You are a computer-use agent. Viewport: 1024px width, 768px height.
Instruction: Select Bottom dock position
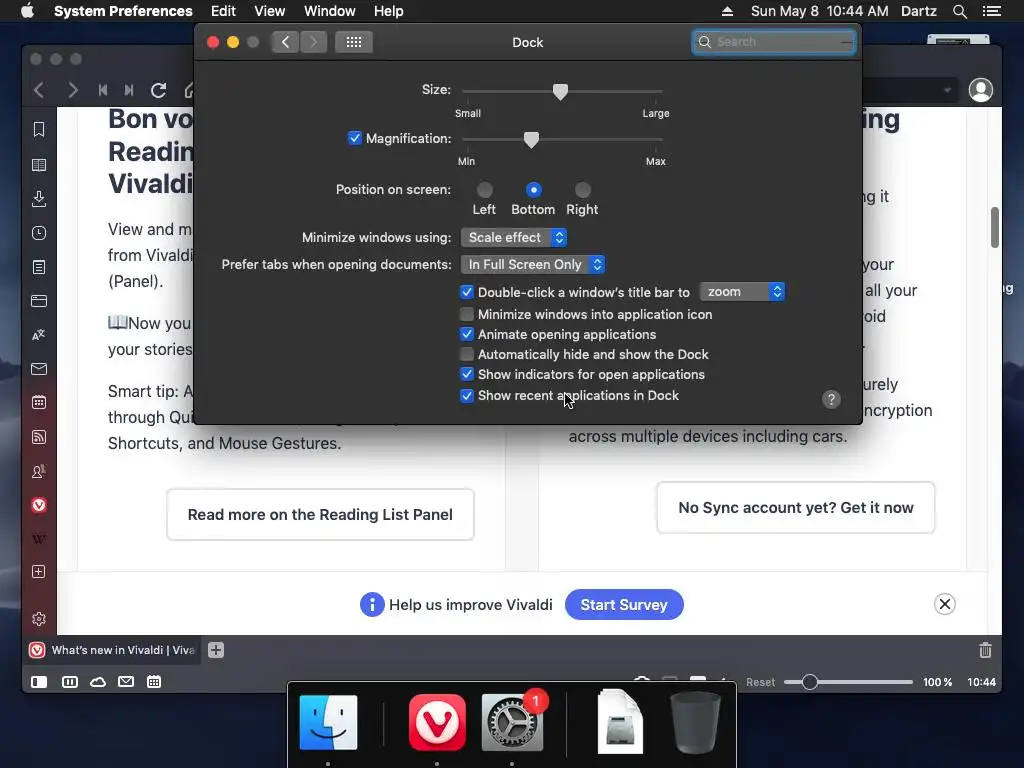click(534, 190)
